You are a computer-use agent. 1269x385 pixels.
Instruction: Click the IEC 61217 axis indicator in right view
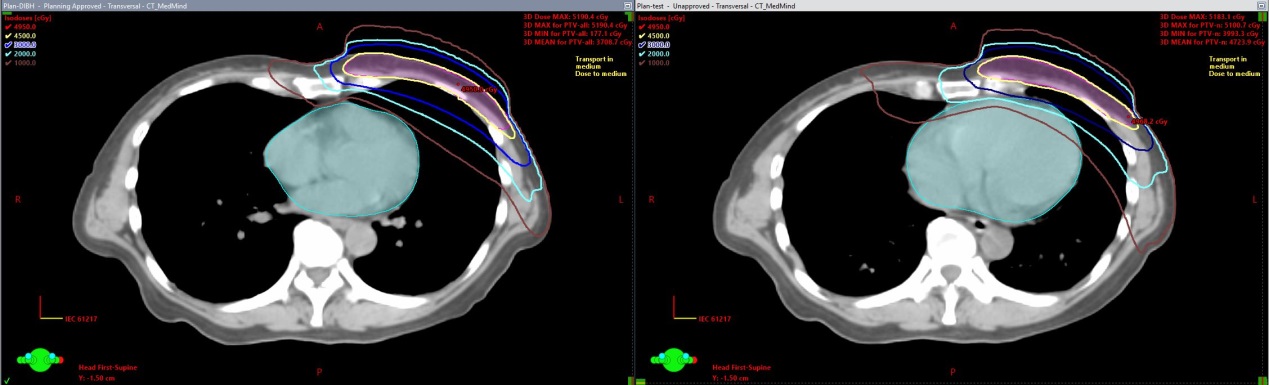point(699,312)
